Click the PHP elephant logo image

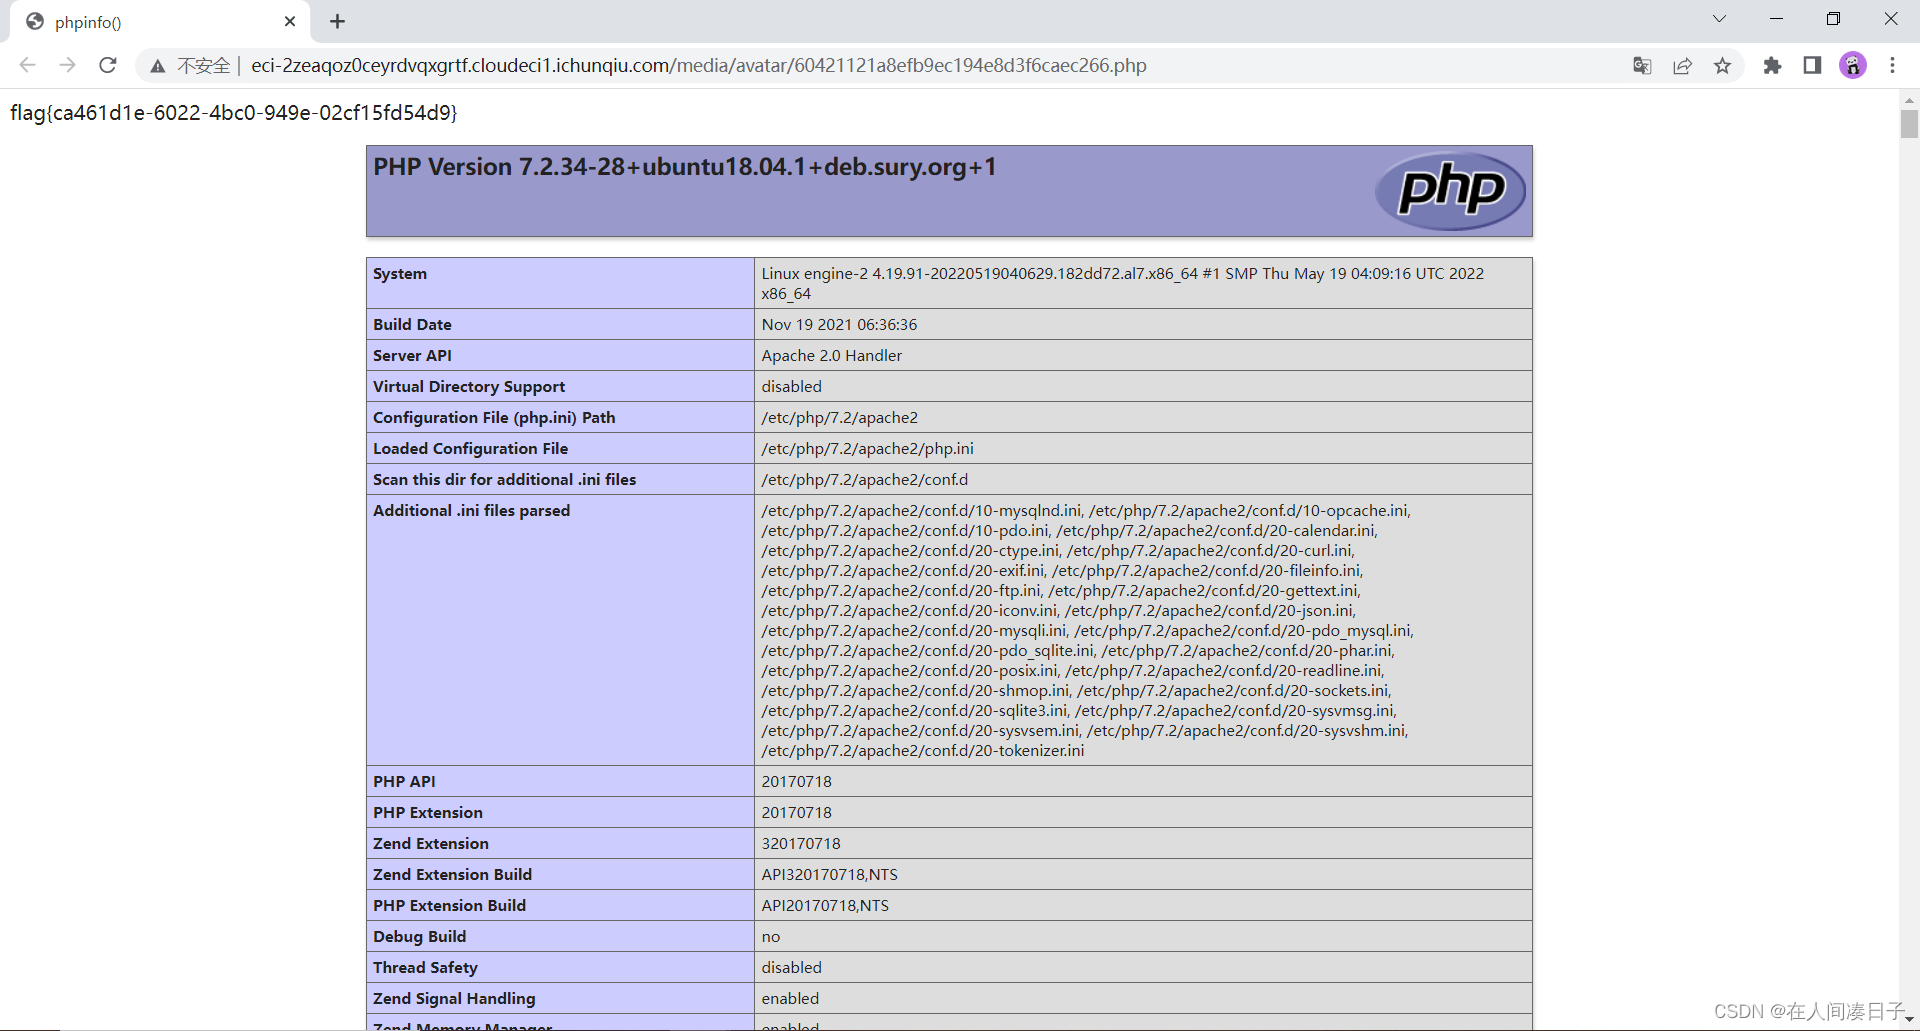coord(1450,190)
